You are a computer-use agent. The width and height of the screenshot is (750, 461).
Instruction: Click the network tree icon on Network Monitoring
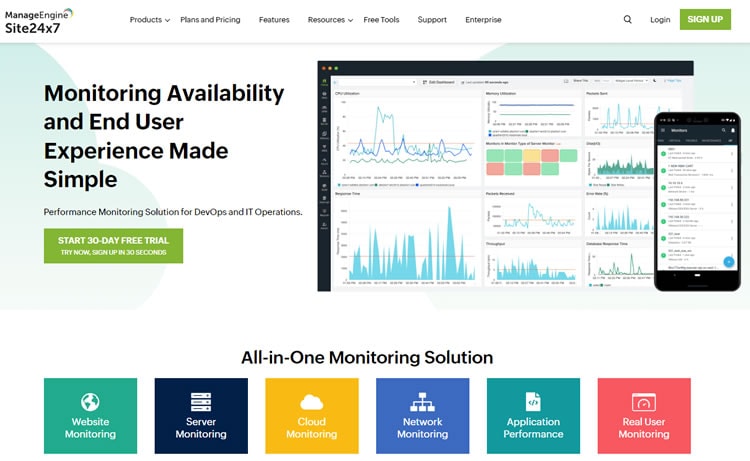pos(422,402)
